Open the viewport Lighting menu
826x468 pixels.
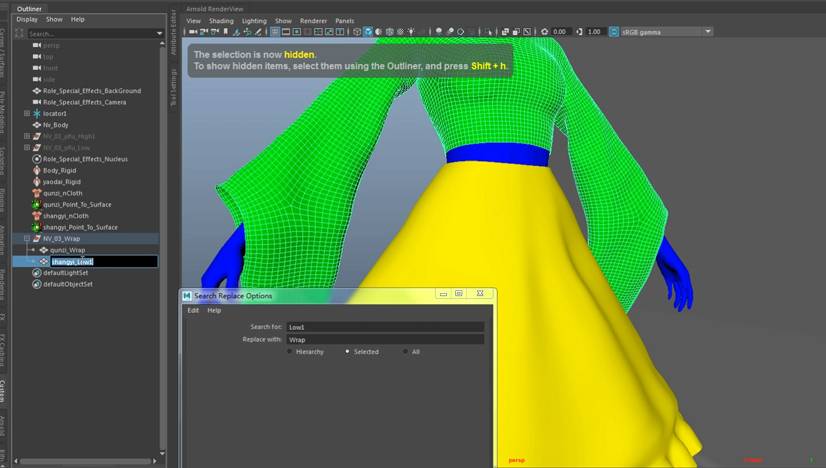(254, 21)
